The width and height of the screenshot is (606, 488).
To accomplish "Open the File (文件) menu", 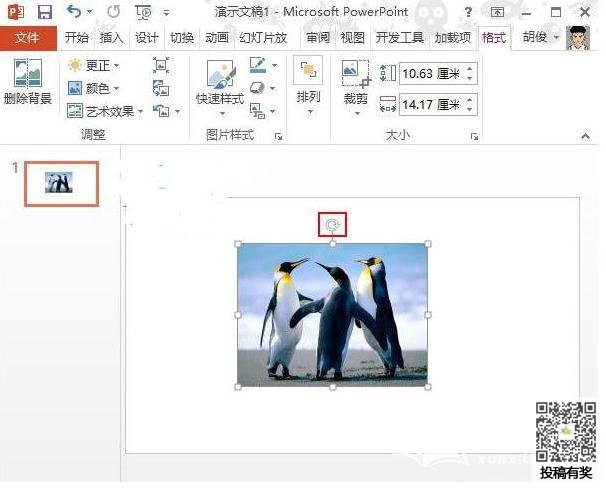I will coord(27,38).
